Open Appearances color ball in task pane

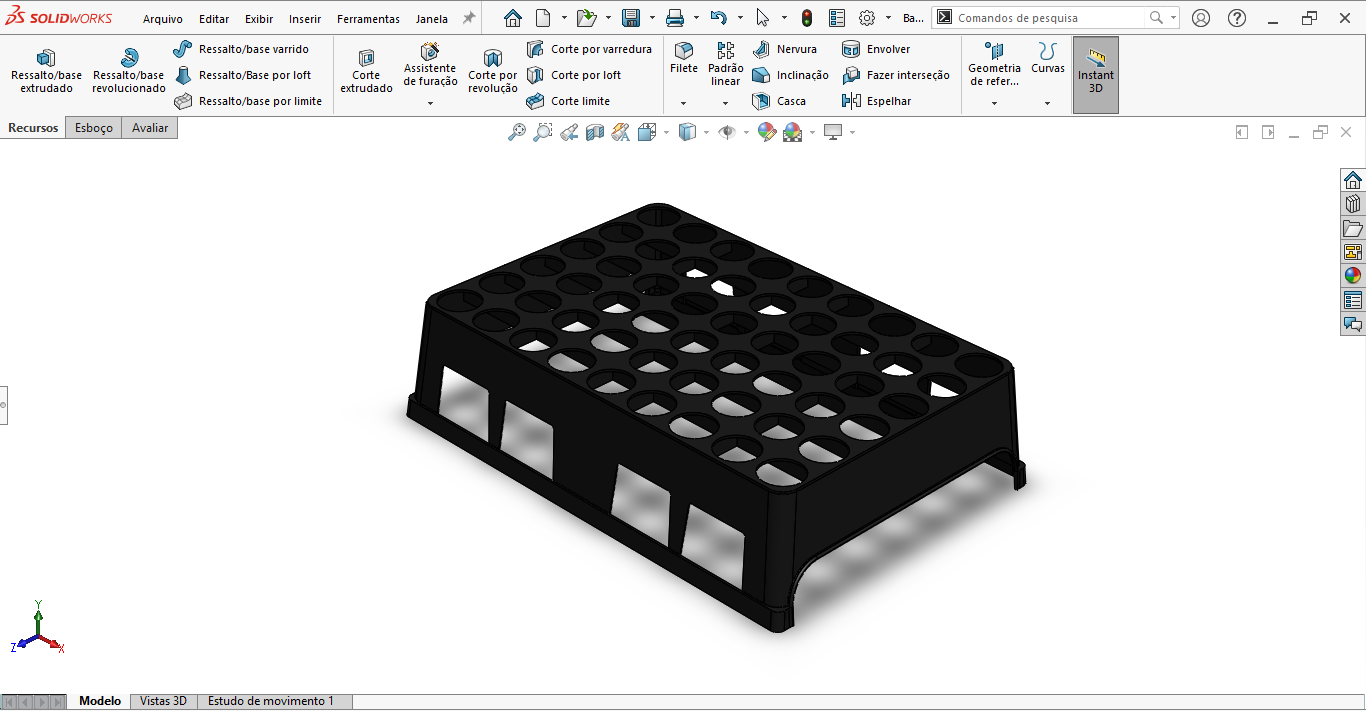[x=1353, y=276]
